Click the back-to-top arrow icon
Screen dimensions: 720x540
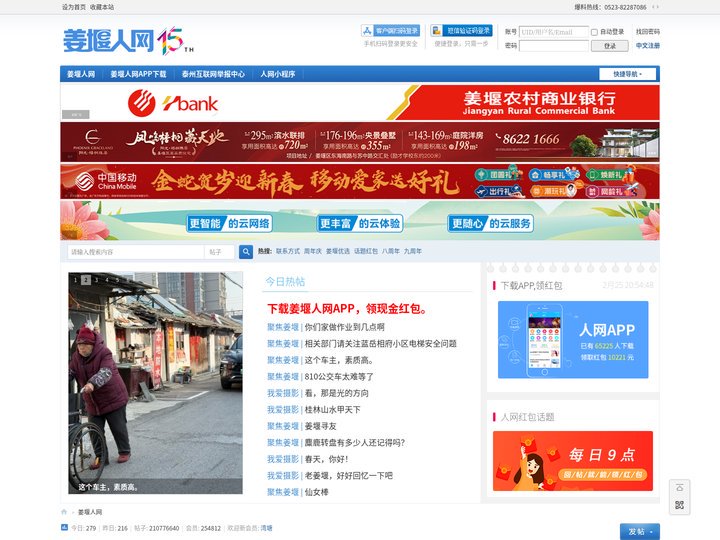(679, 488)
